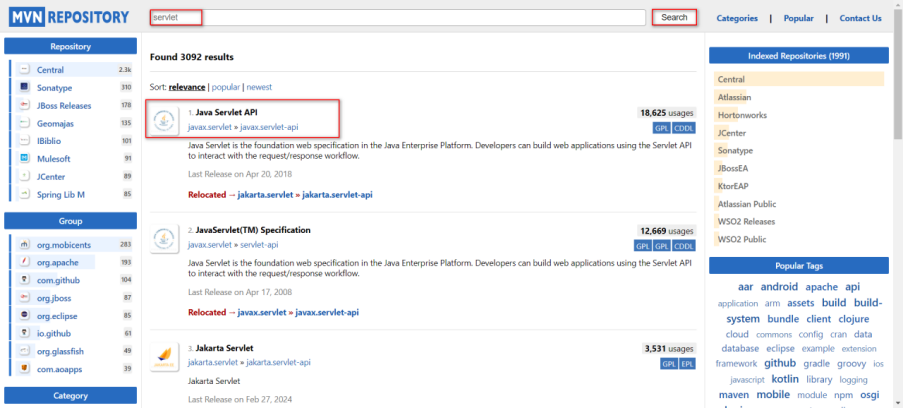The image size is (904, 408).
Task: Filter by org.apache group
Action: [x=58, y=262]
